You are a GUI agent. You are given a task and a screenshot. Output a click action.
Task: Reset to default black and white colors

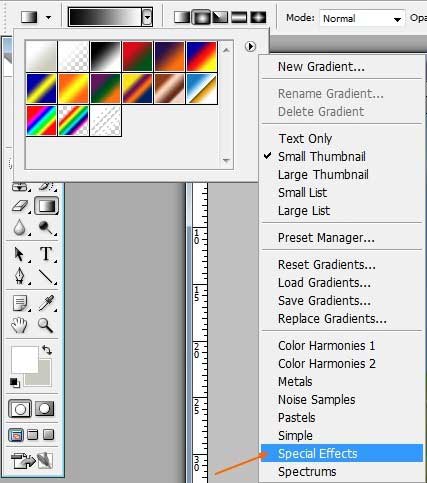point(14,383)
